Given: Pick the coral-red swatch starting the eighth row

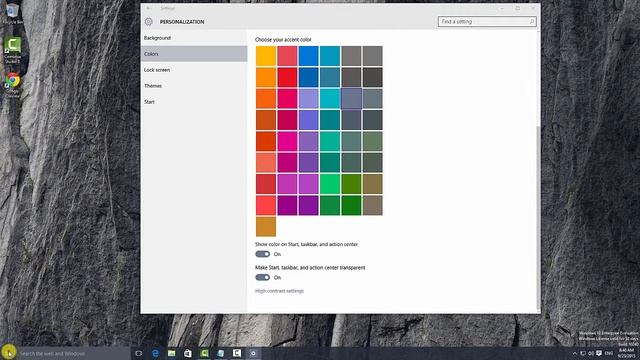Looking at the screenshot, I should click(266, 205).
